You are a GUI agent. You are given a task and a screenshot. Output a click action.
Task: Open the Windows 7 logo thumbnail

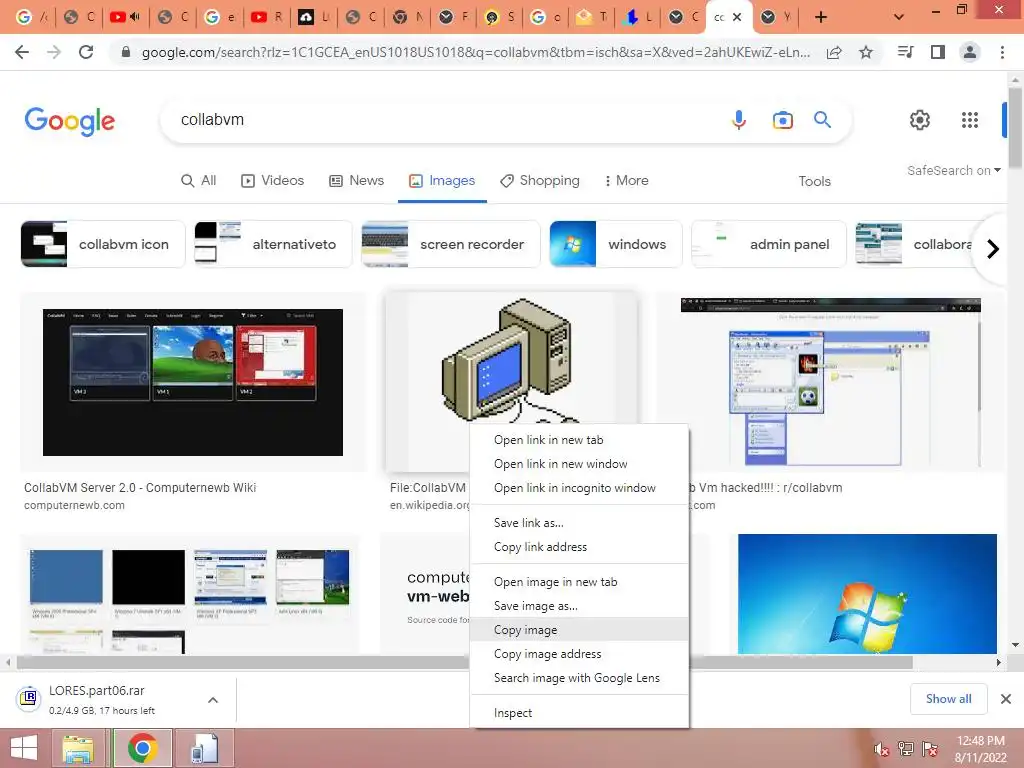[867, 594]
